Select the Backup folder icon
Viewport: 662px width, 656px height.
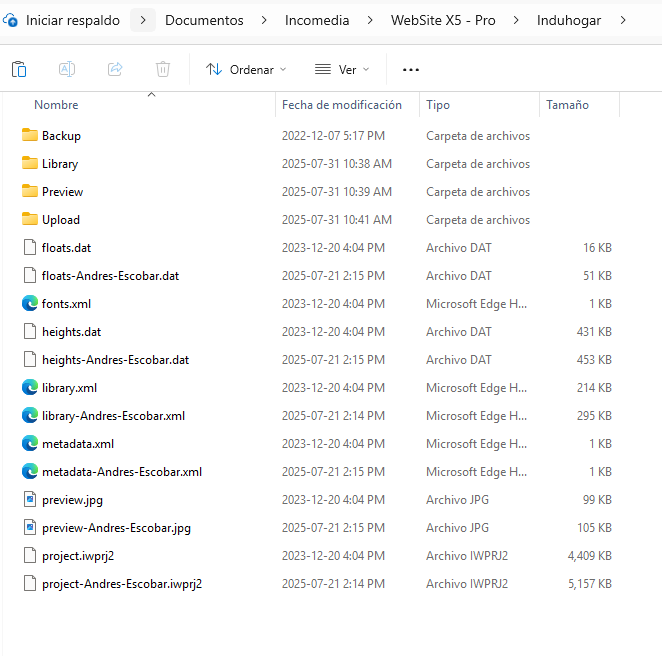pos(30,135)
